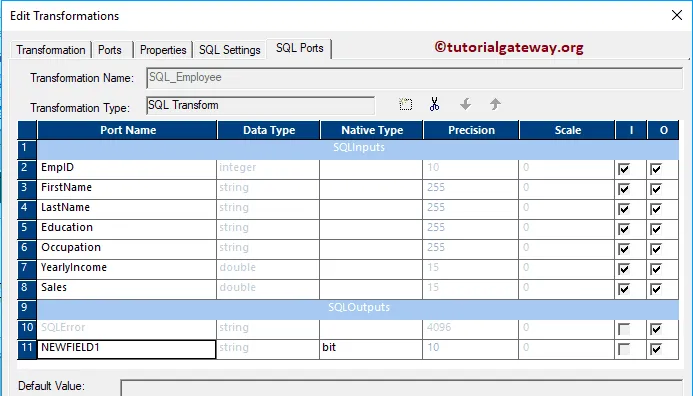
Task: Toggle the output checkbox for FirstName
Action: [656, 189]
